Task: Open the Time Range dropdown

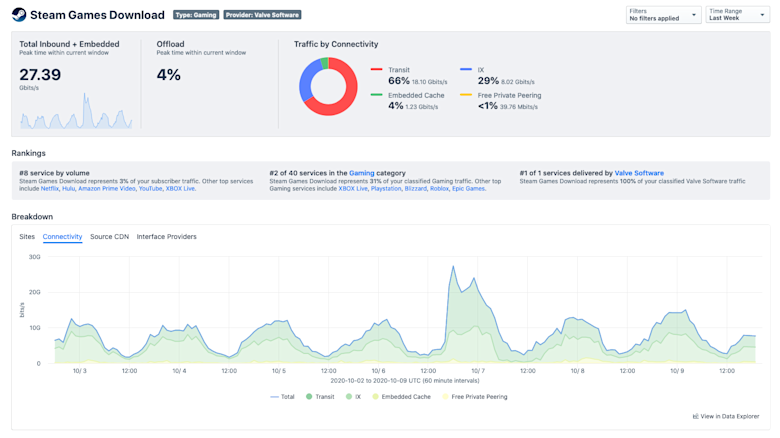Action: coord(737,15)
